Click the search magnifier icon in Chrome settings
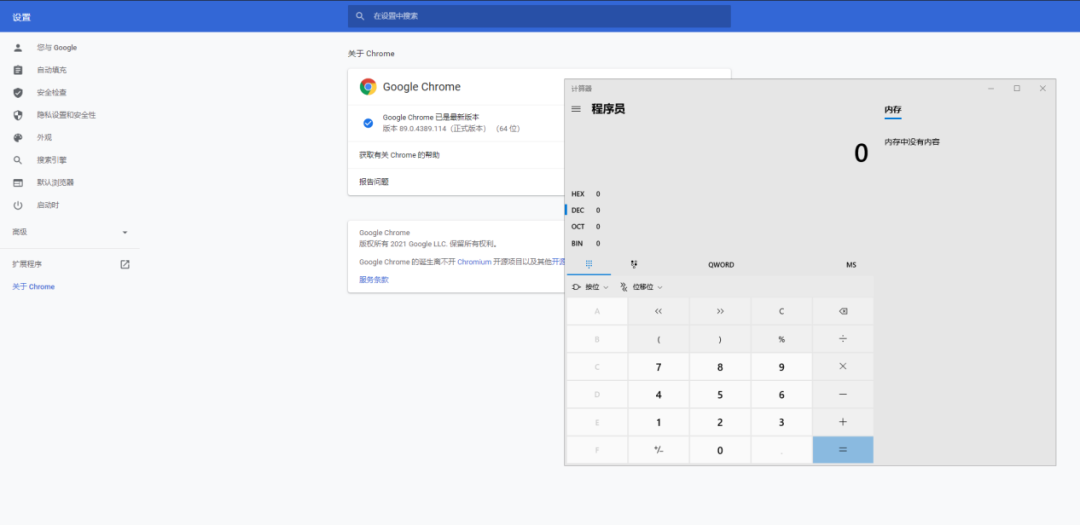This screenshot has width=1080, height=525. pyautogui.click(x=360, y=16)
